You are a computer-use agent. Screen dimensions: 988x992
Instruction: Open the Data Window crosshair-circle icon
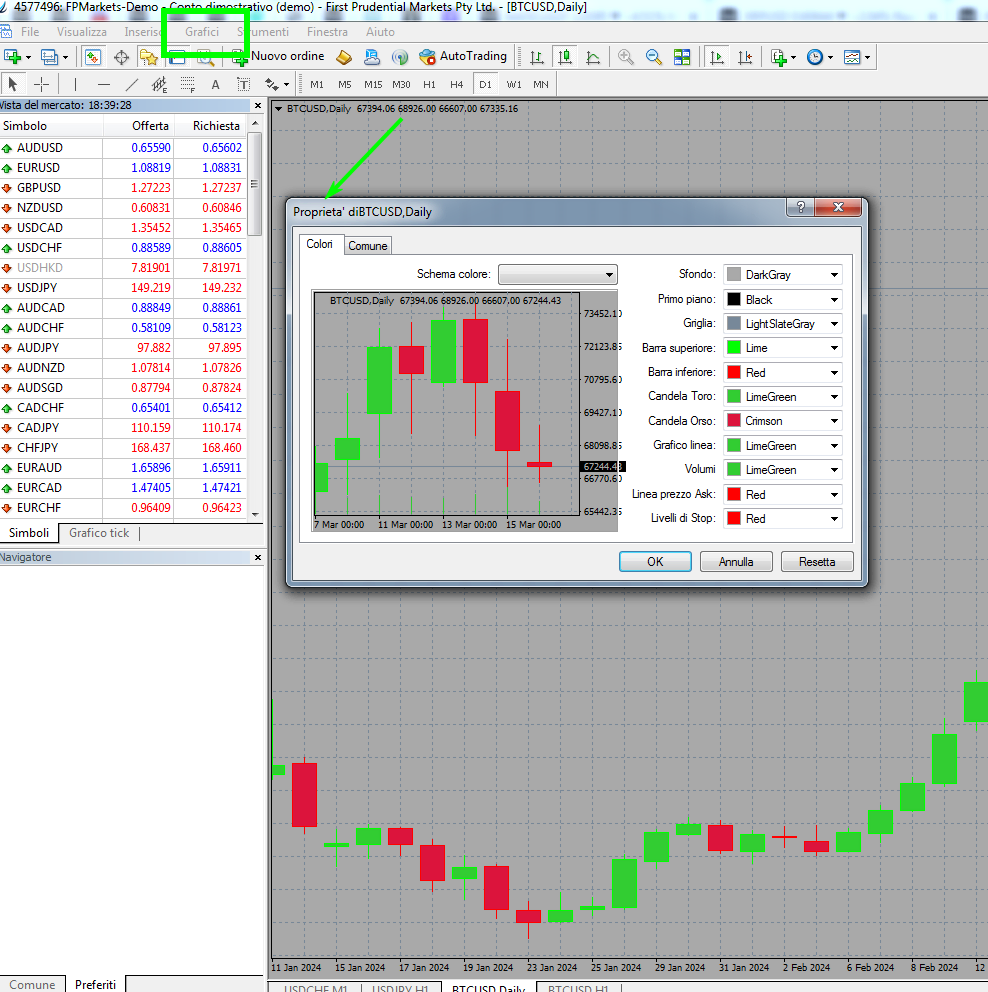coord(121,58)
